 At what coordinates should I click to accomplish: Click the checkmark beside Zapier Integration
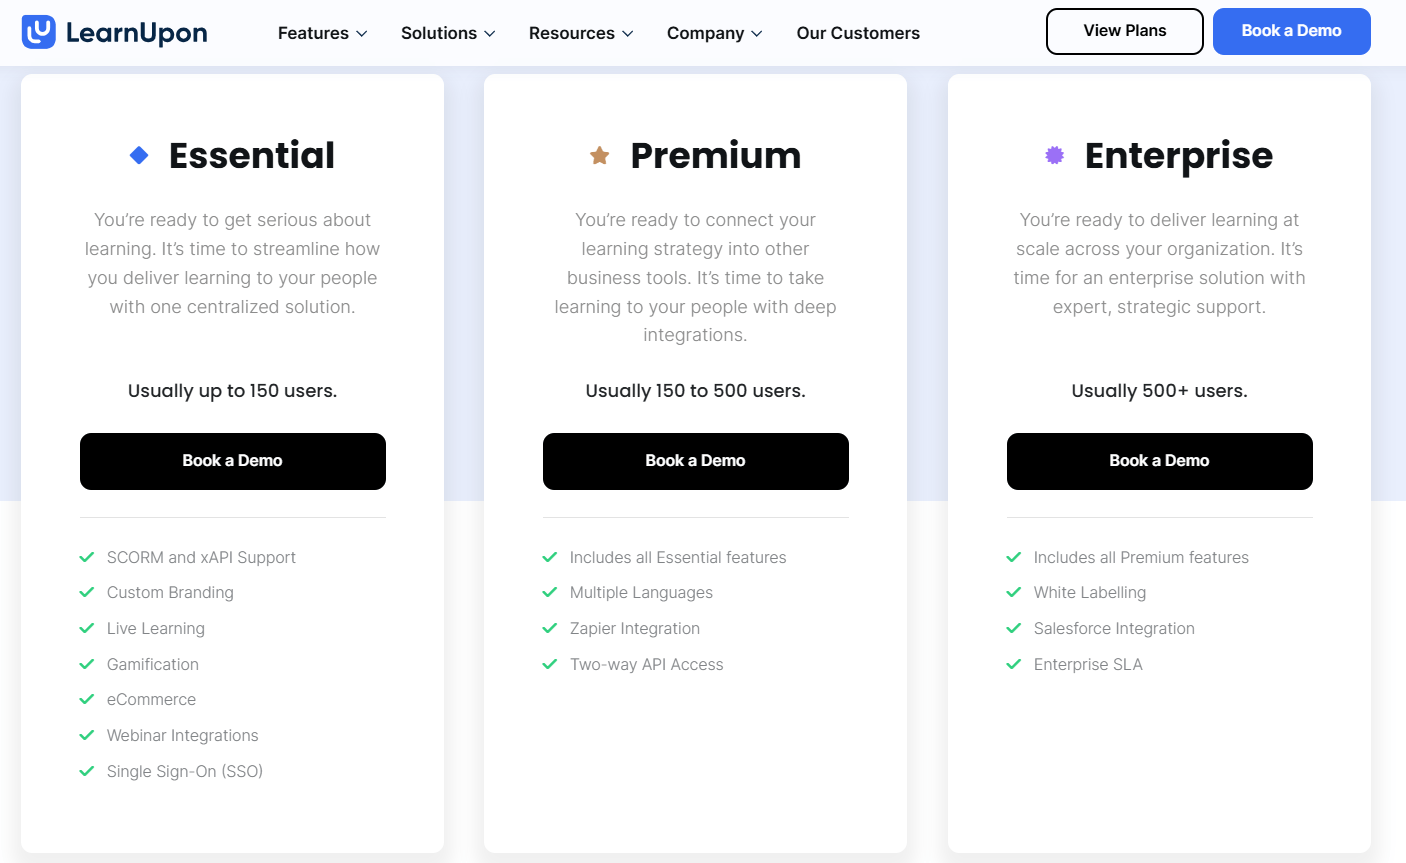click(550, 628)
